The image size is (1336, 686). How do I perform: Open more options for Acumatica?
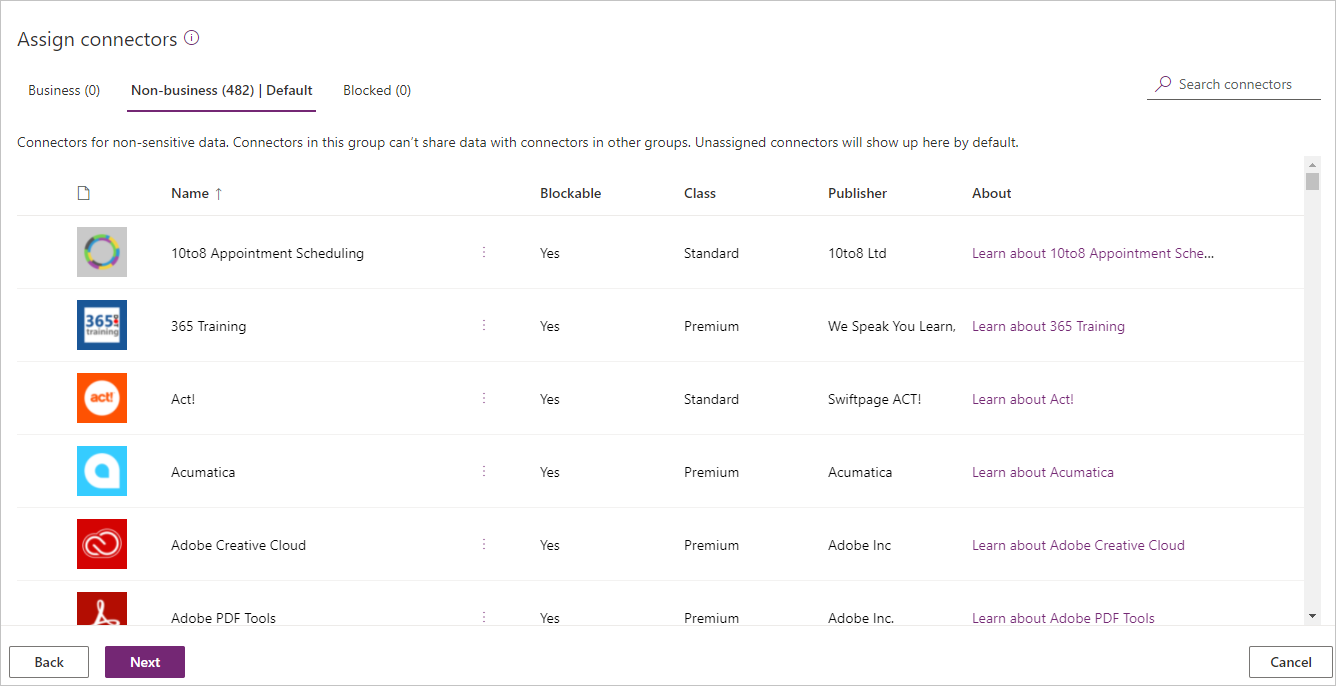click(484, 471)
